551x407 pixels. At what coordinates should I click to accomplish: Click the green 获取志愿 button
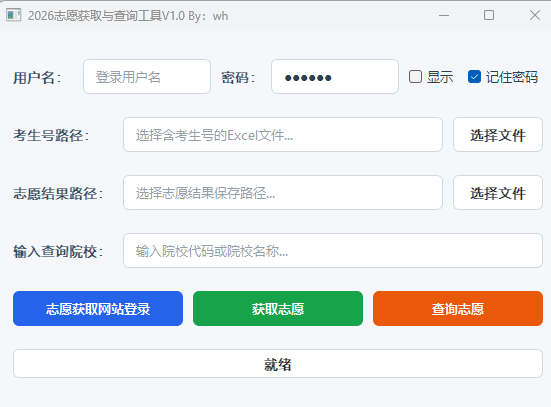(x=278, y=309)
